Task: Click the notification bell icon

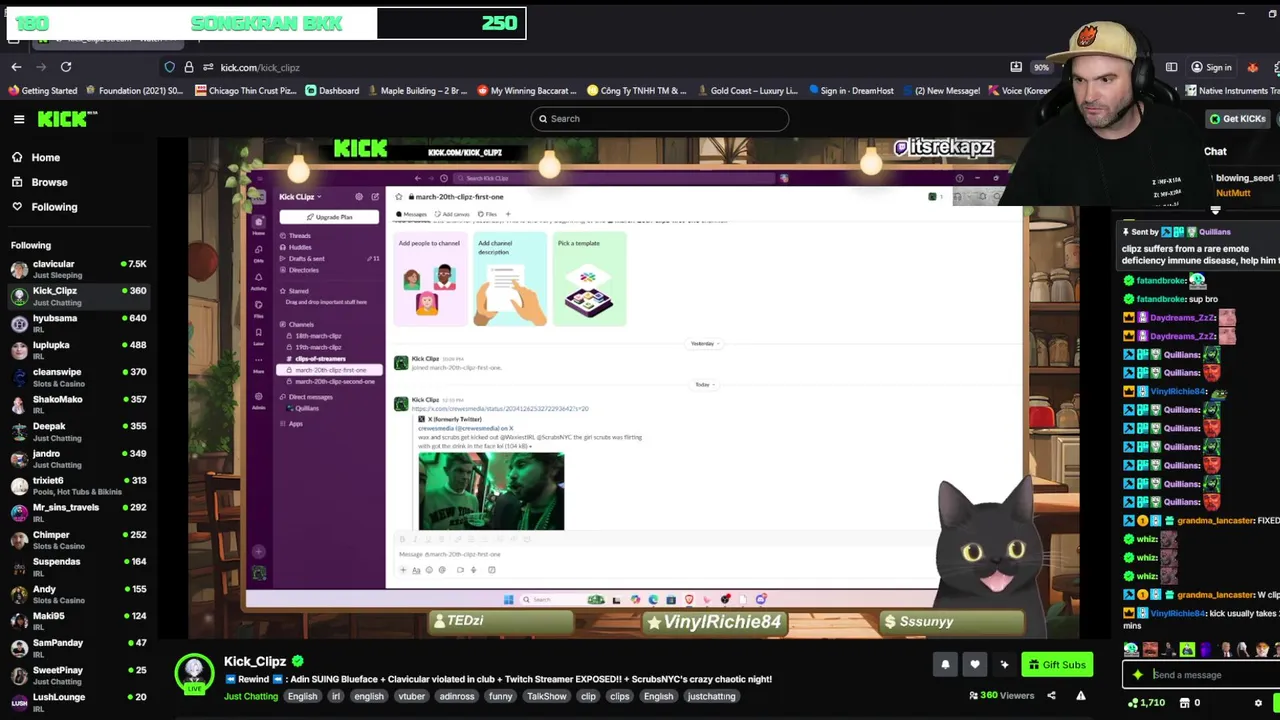Action: [x=945, y=664]
